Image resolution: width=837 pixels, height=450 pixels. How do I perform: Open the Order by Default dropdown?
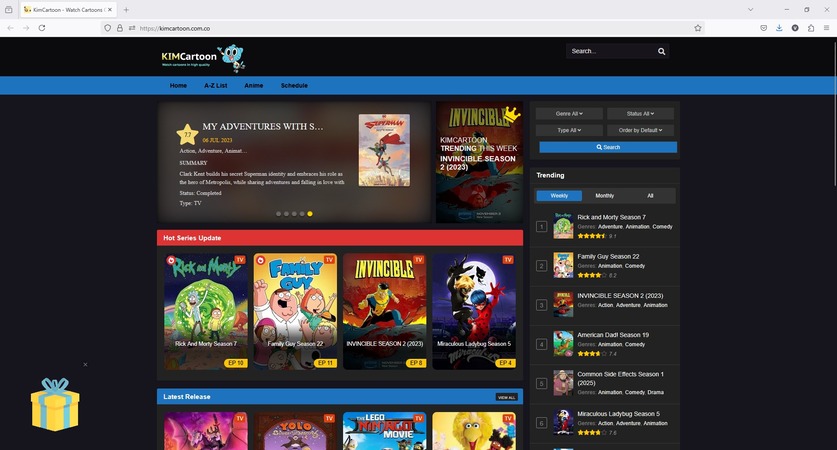click(x=640, y=130)
